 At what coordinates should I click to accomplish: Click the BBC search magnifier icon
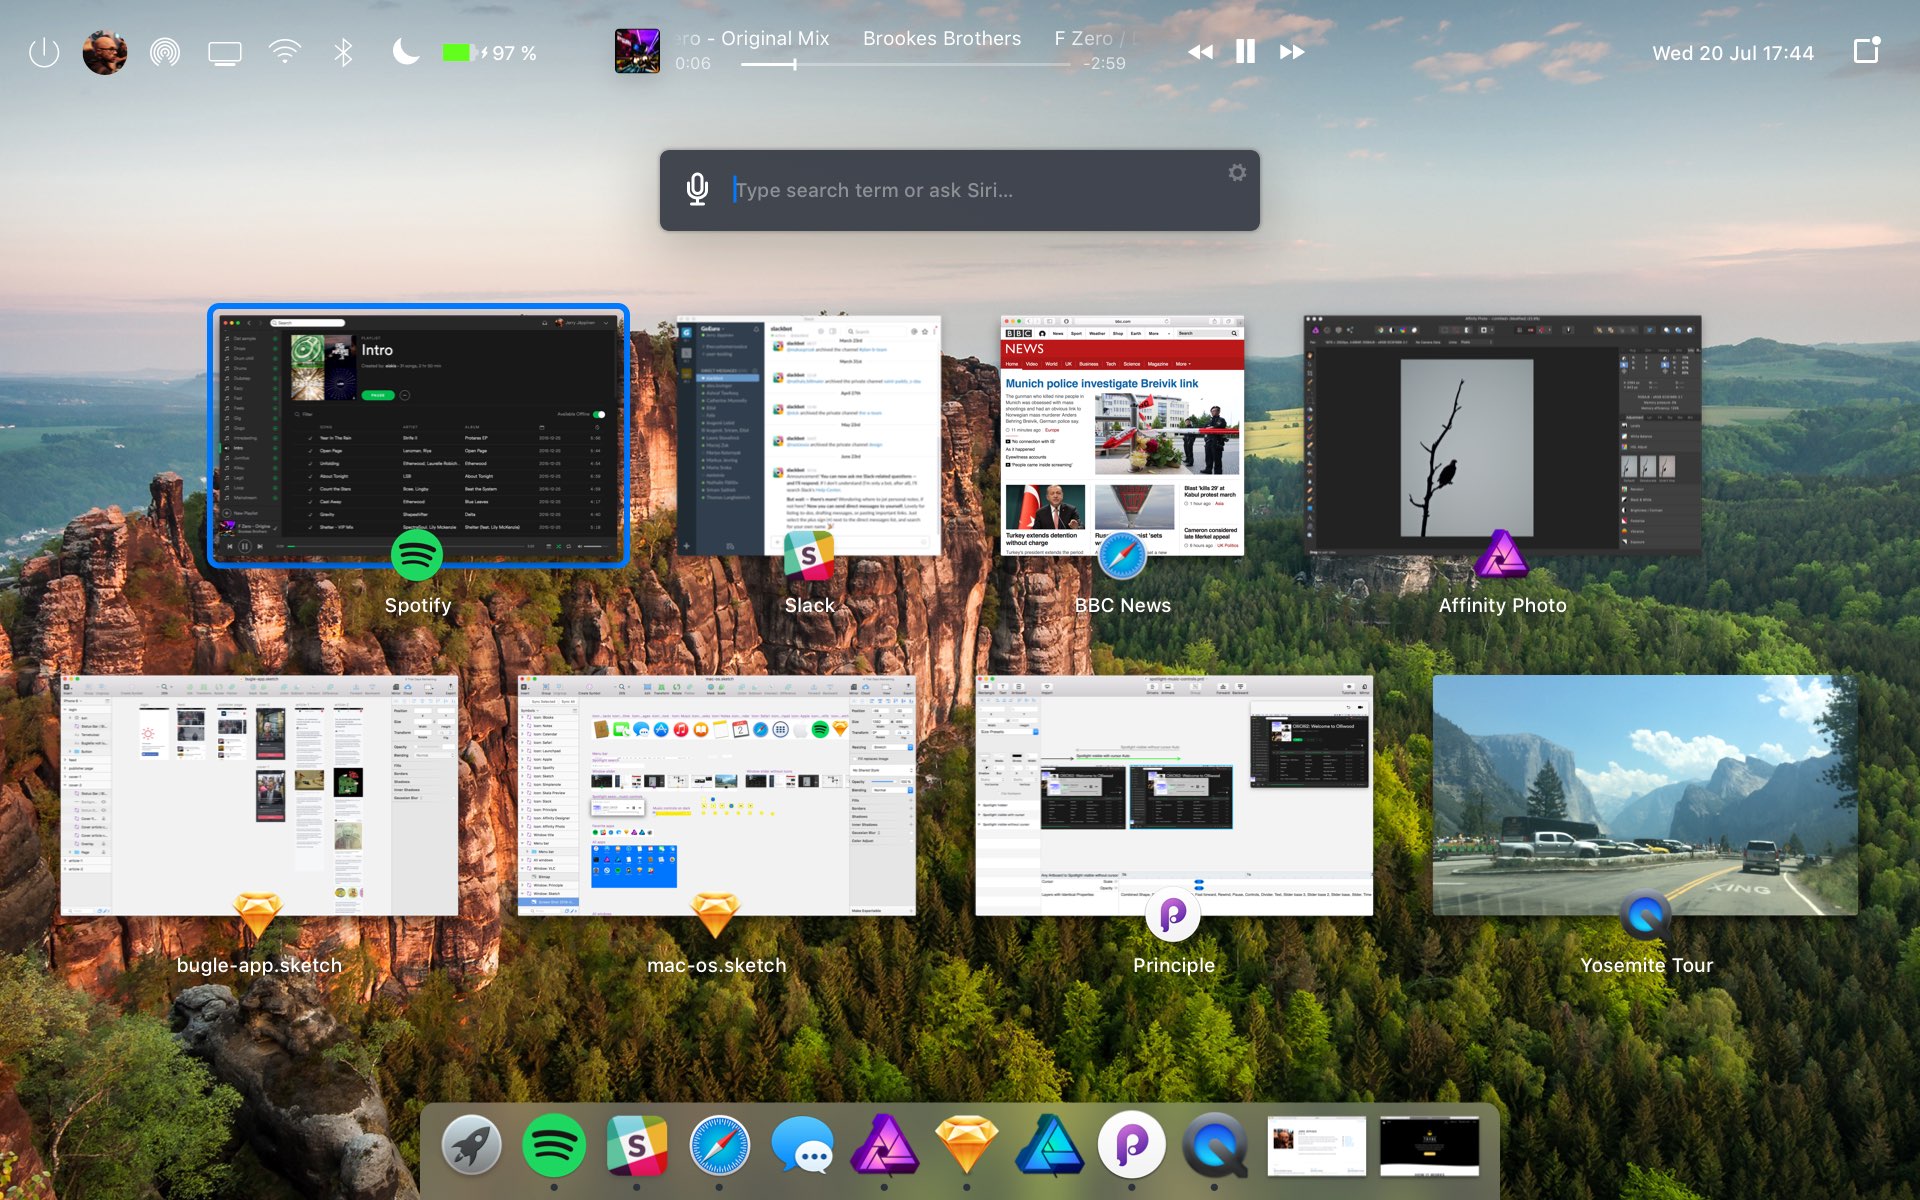[x=1234, y=333]
